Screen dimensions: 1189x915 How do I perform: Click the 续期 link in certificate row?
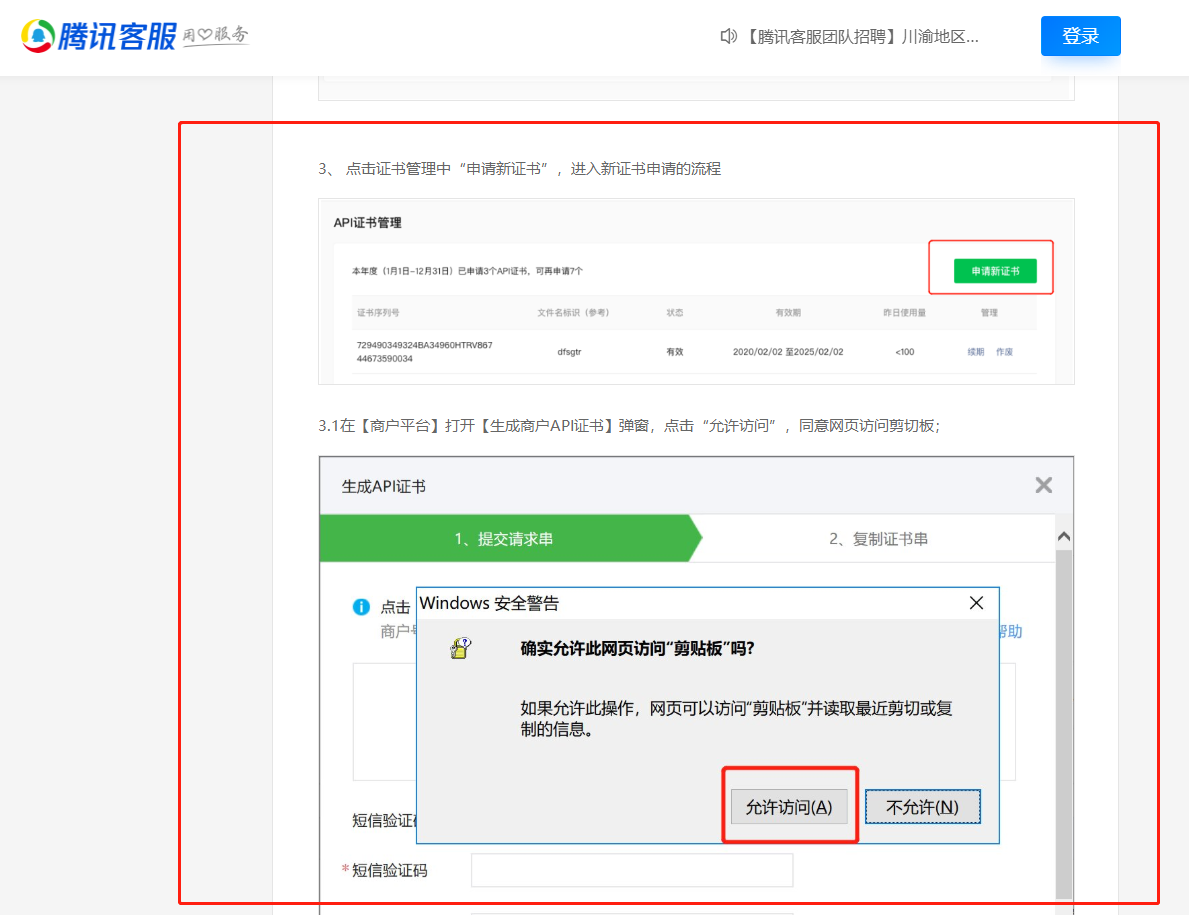(x=975, y=352)
